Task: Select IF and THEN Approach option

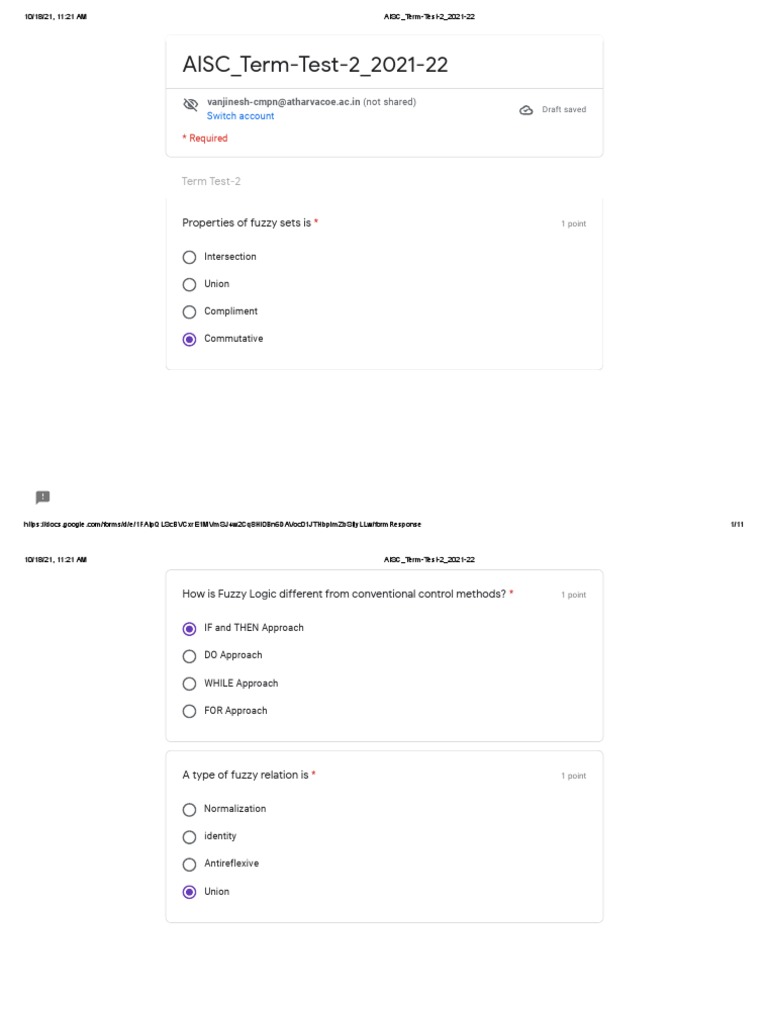Action: 189,629
